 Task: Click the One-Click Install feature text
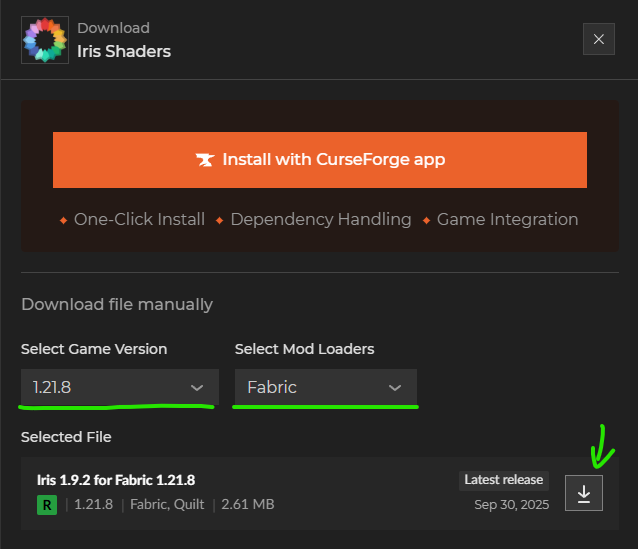tap(139, 219)
